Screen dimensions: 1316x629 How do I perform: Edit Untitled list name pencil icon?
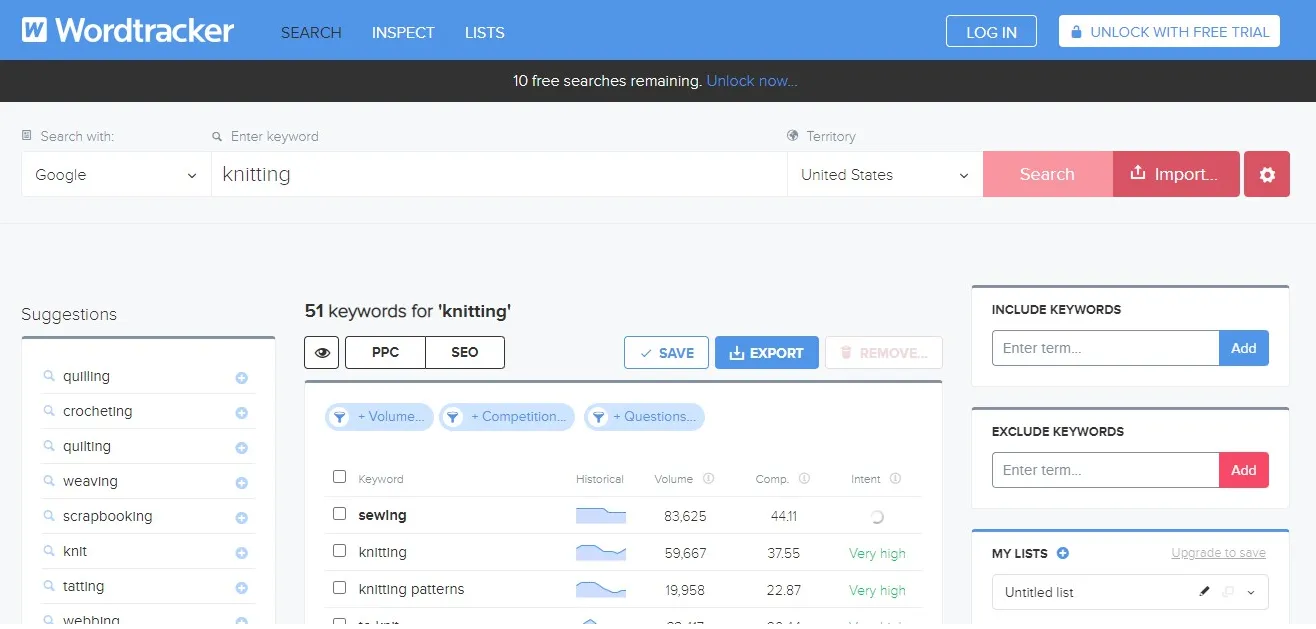tap(1205, 592)
